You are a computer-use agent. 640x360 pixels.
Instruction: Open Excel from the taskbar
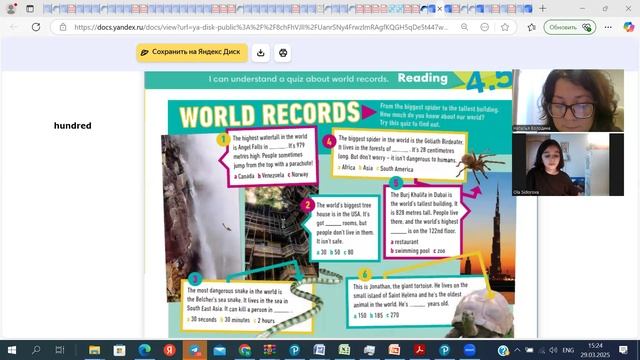tap(344, 350)
